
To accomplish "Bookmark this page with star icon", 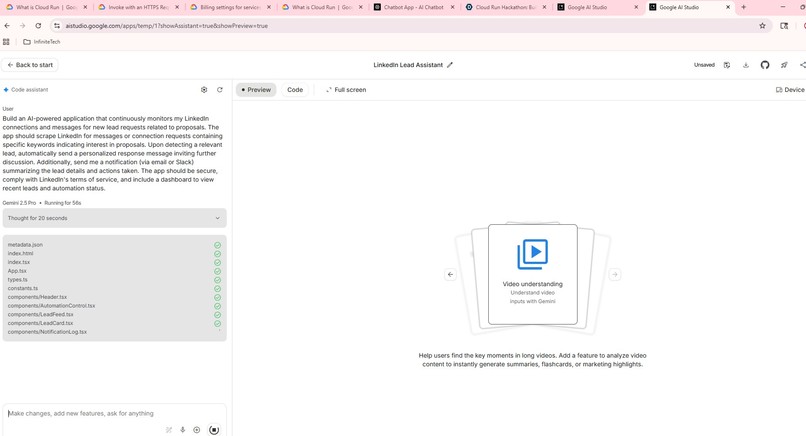I will point(762,26).
